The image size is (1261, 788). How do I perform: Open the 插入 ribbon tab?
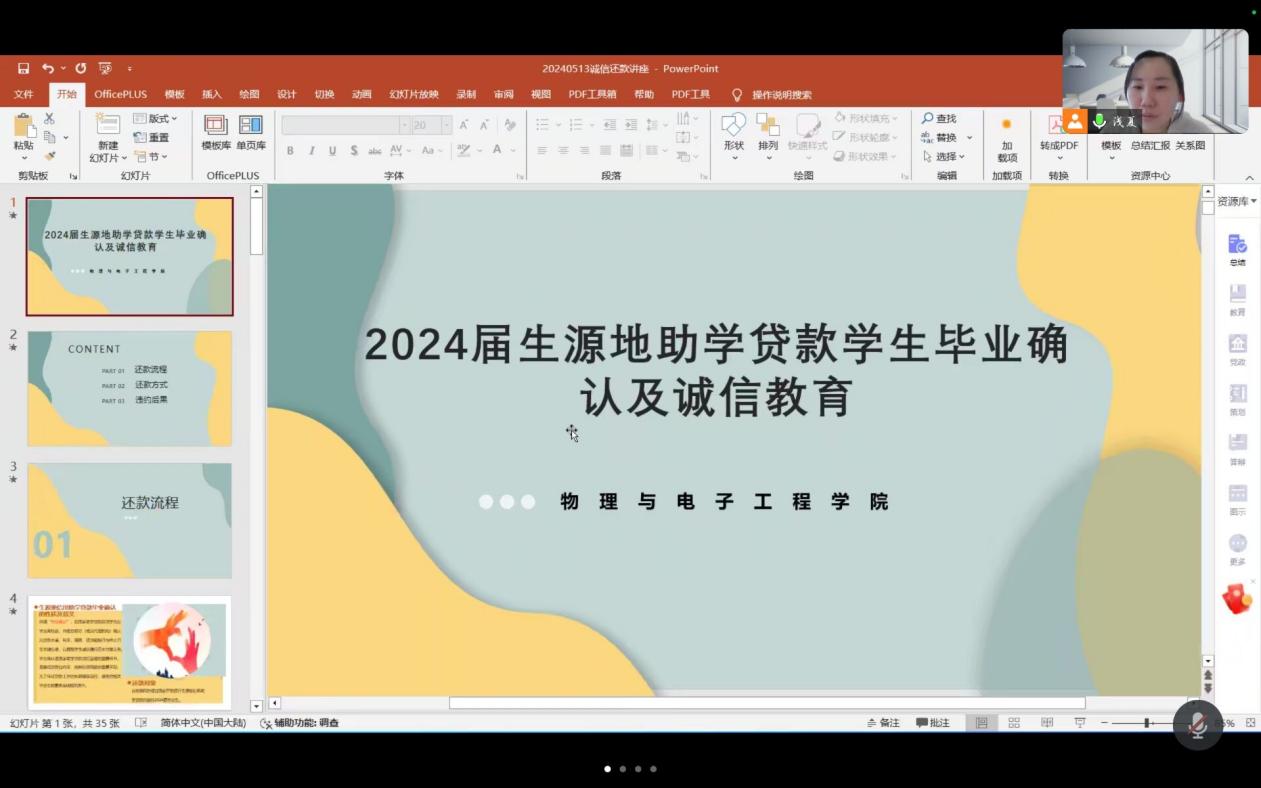[x=212, y=95]
